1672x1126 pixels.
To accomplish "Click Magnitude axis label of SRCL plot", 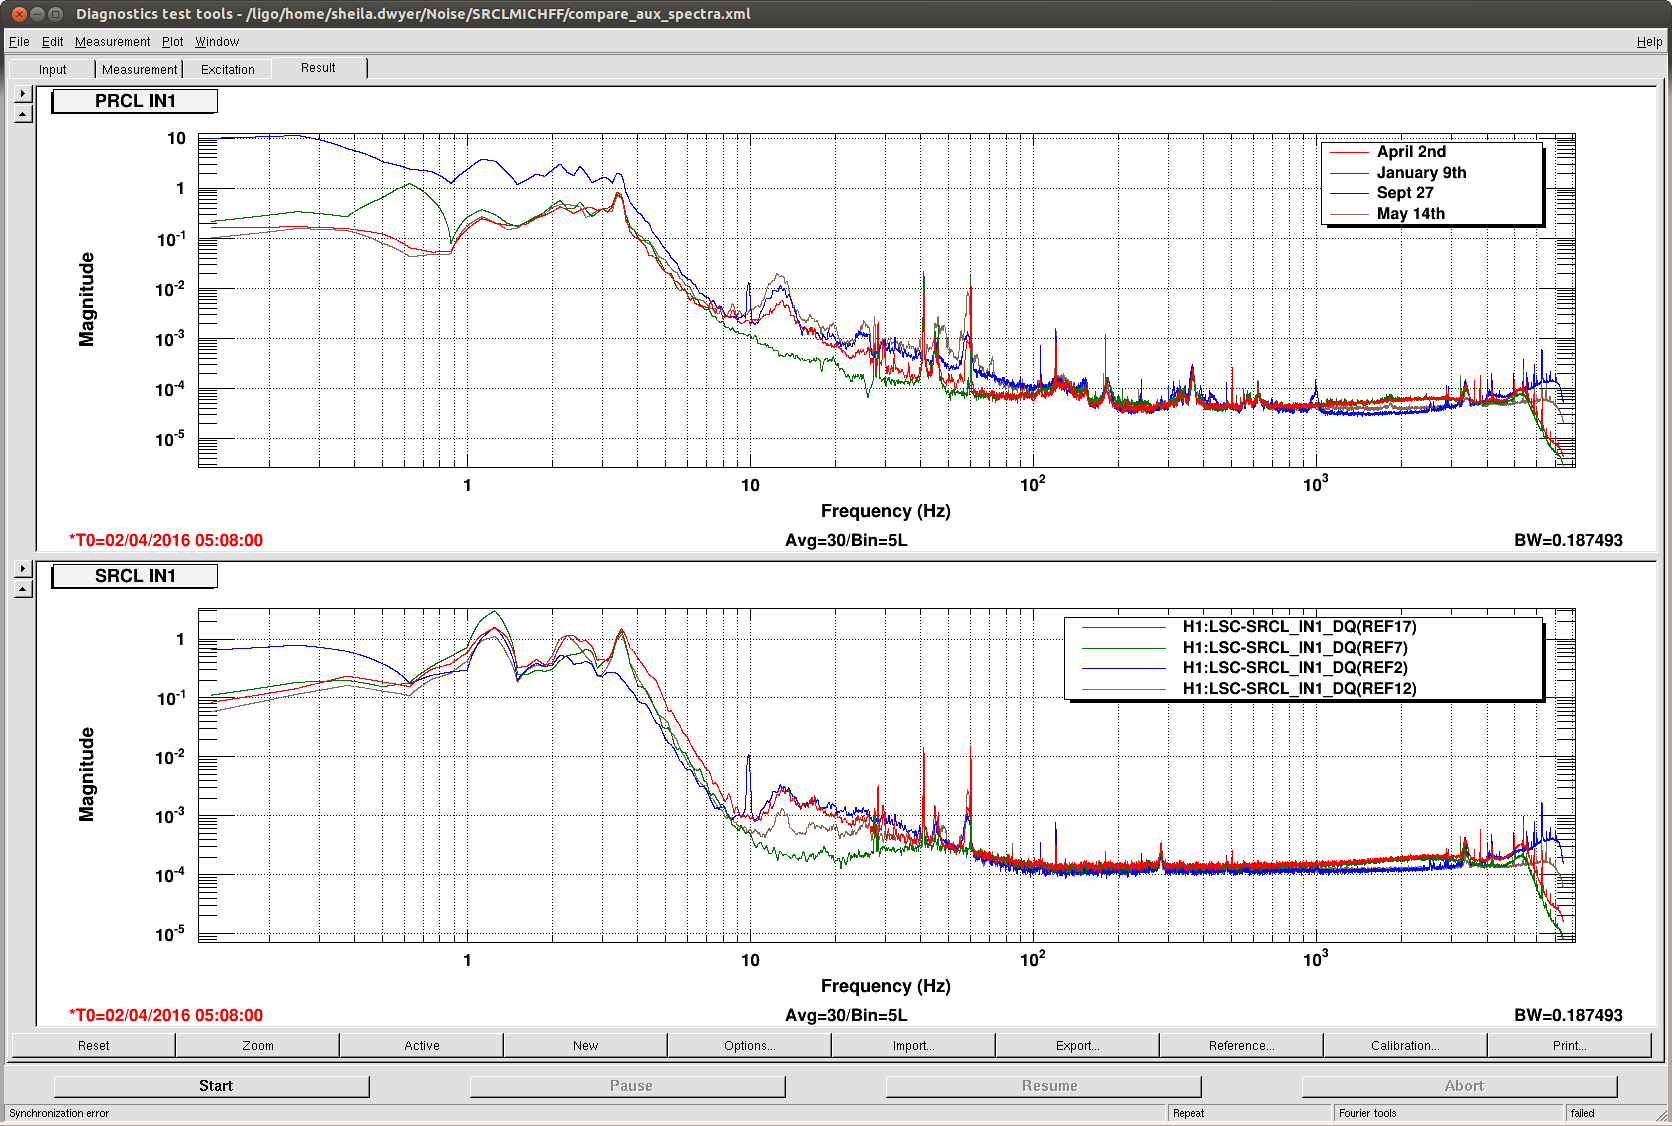I will coord(87,774).
